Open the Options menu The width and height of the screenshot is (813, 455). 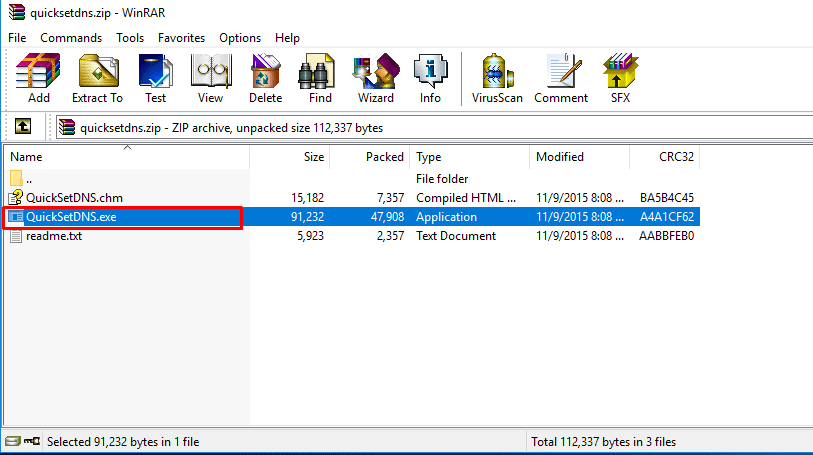click(x=240, y=38)
